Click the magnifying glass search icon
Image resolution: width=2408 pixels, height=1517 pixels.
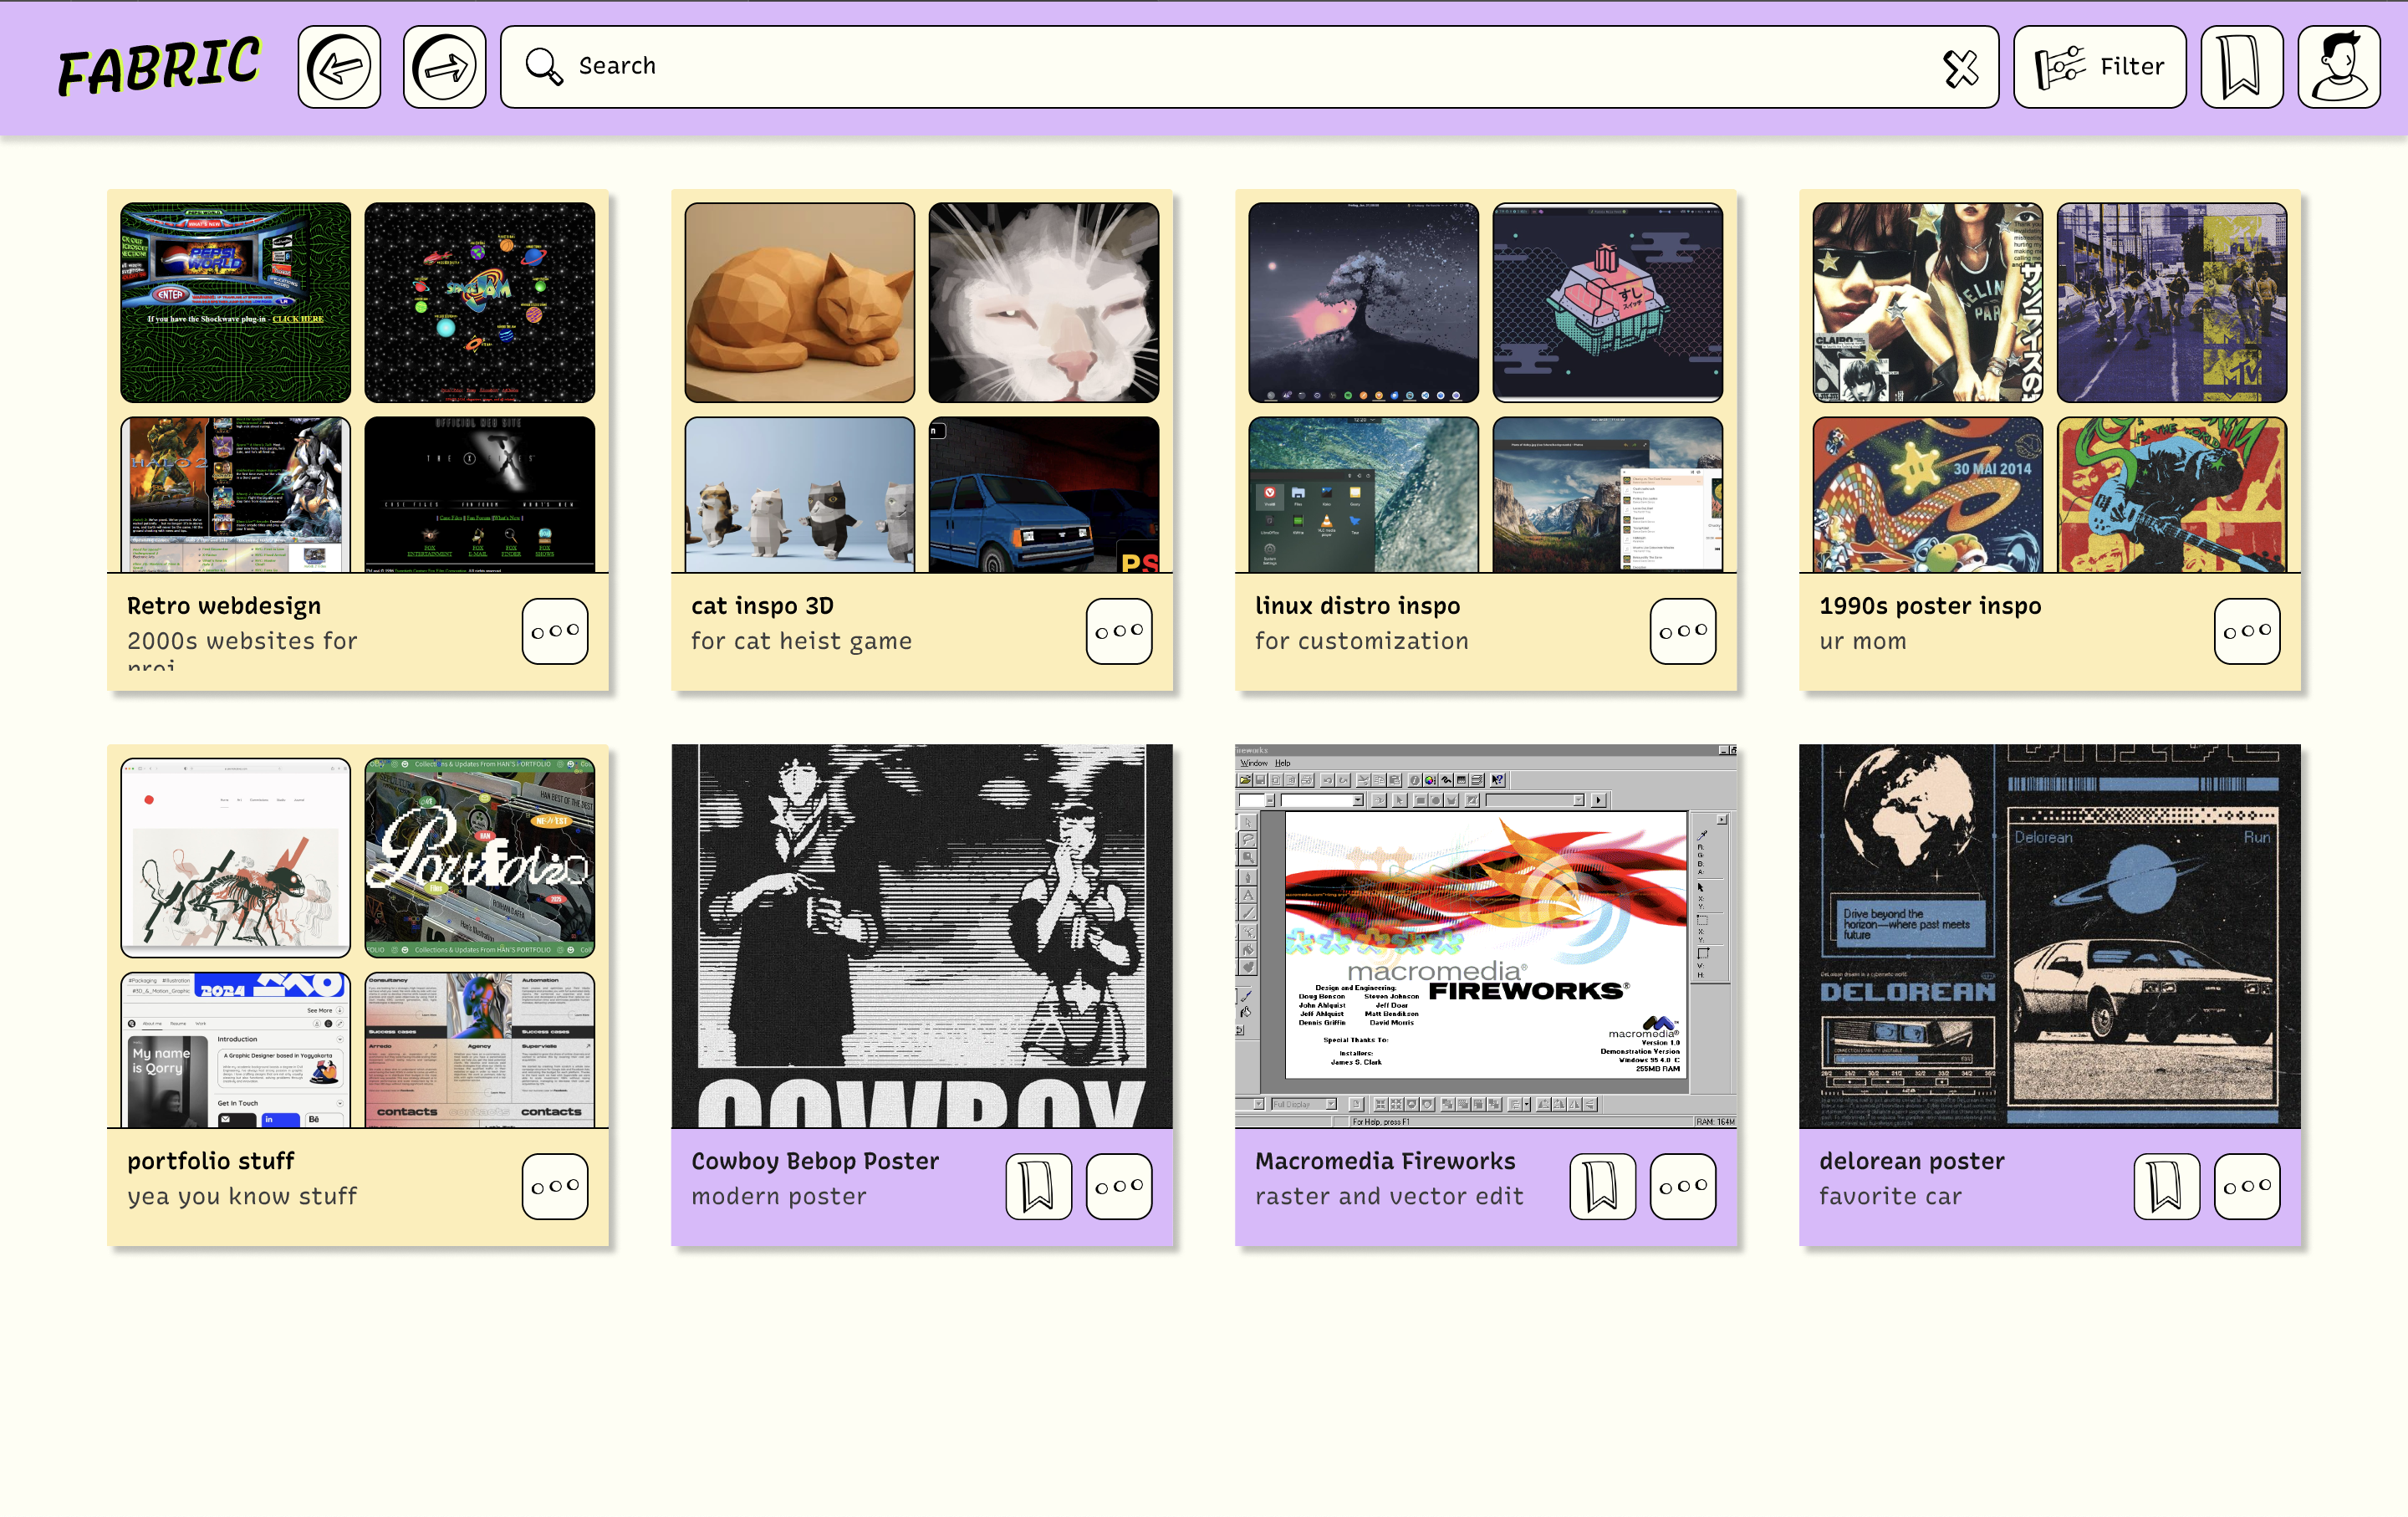point(544,67)
